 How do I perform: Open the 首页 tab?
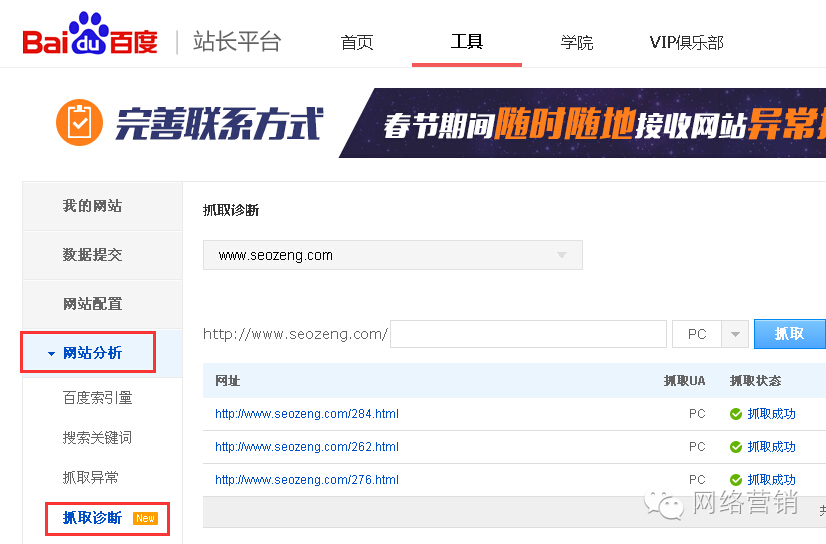[x=357, y=42]
